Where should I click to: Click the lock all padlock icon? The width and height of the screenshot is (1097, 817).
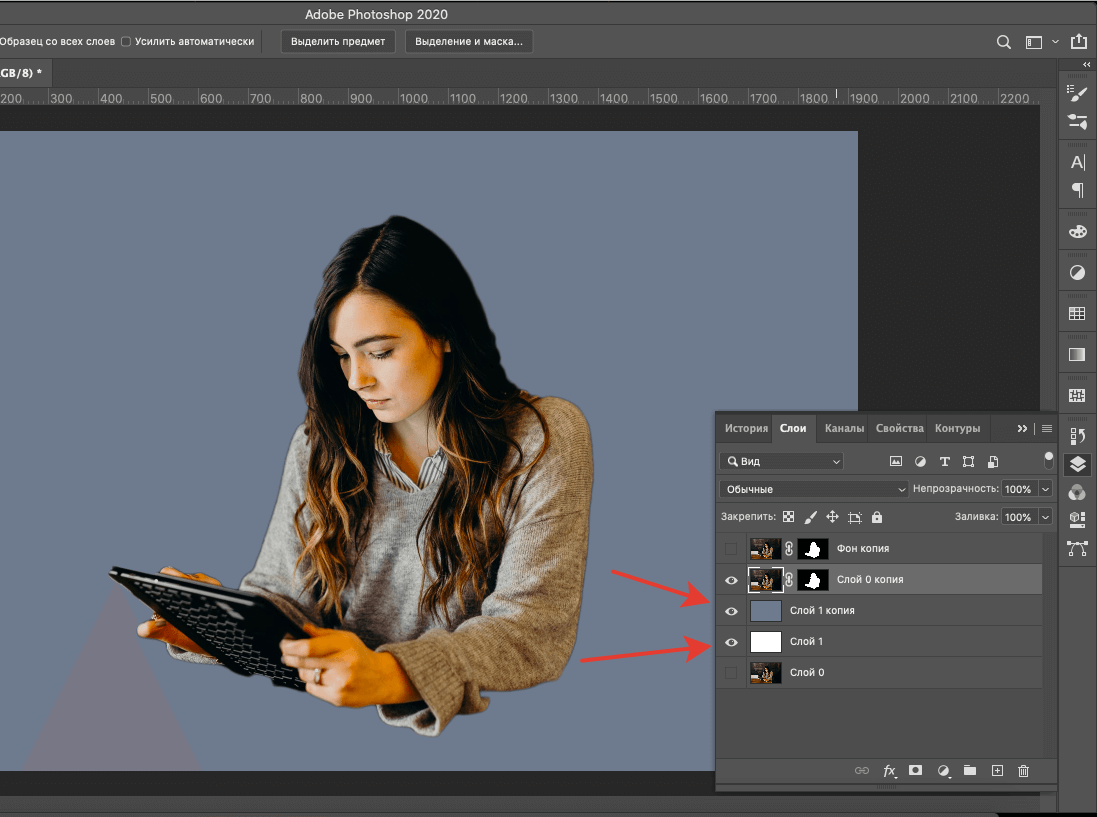[x=877, y=517]
